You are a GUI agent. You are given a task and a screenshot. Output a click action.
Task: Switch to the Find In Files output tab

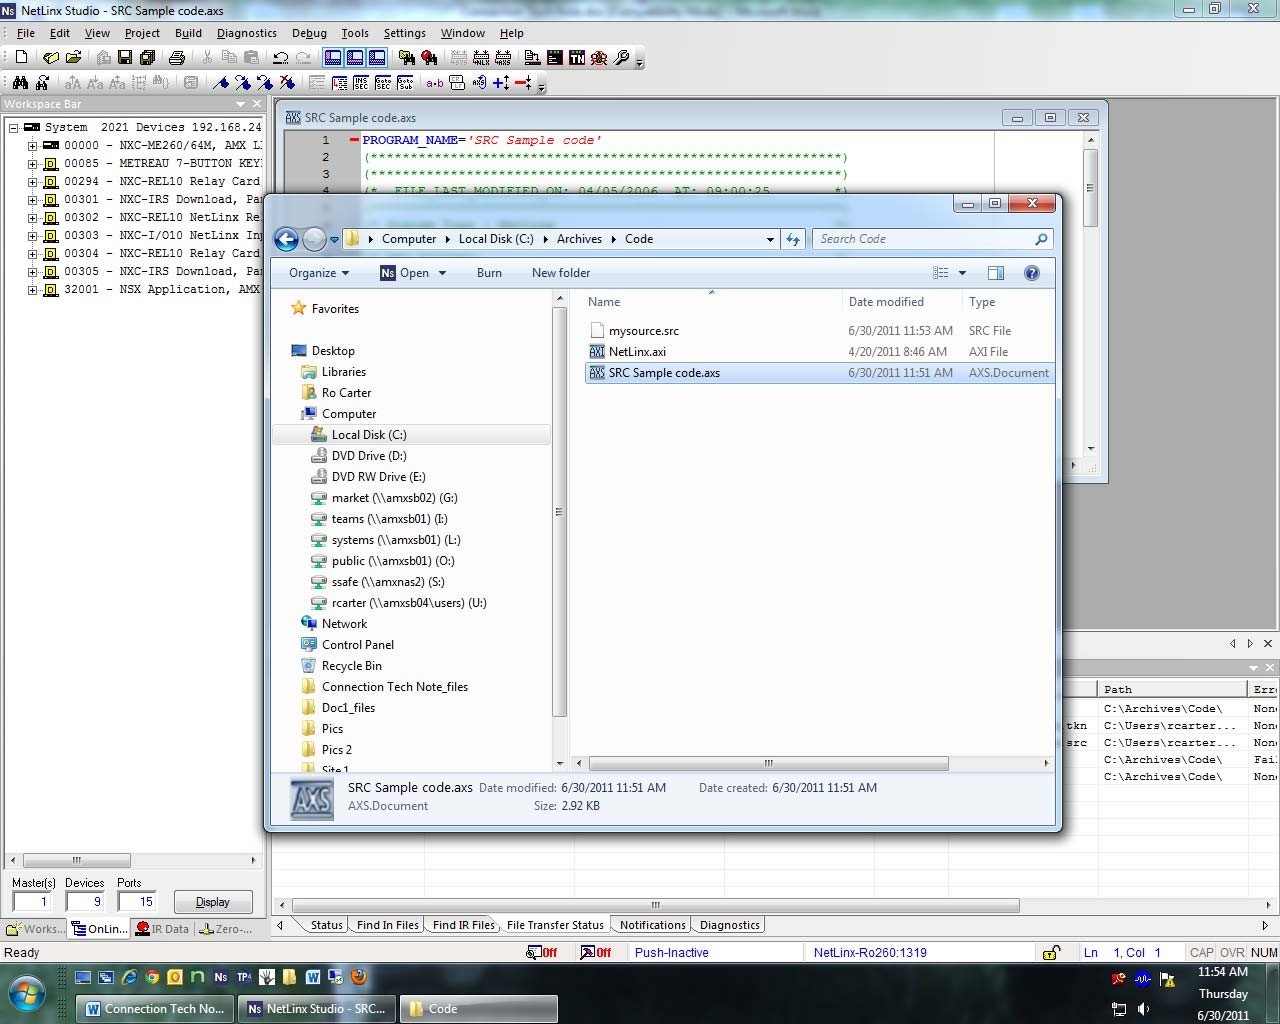pos(387,925)
